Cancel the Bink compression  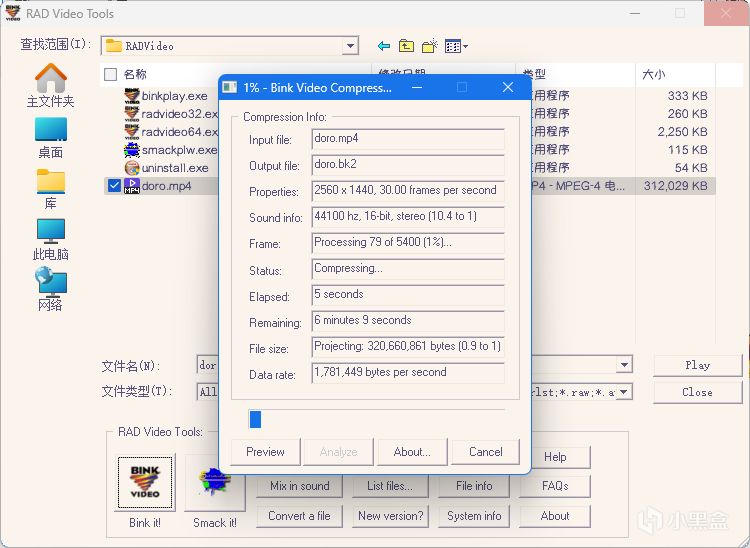point(485,452)
